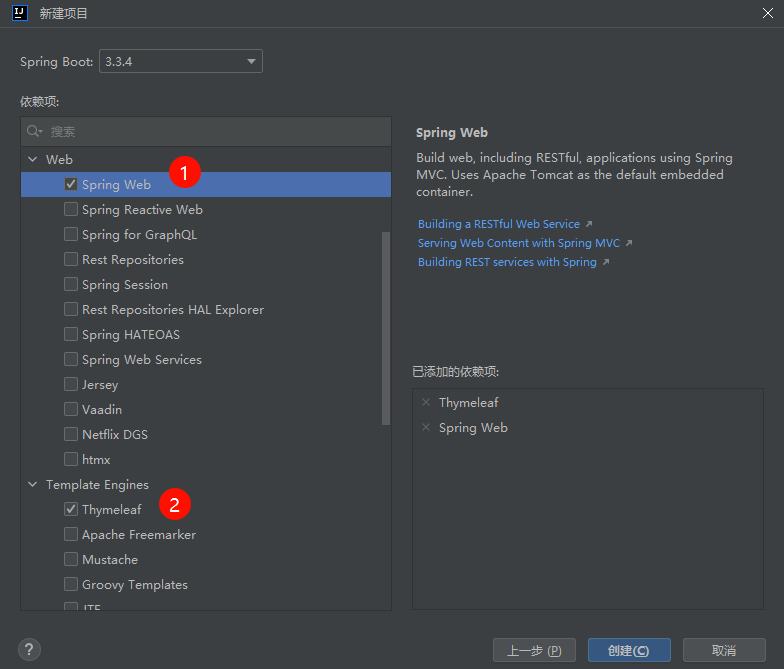Screen dimensions: 784x669
Task: Click the IntelliJ IDEA logo icon
Action: click(20, 13)
